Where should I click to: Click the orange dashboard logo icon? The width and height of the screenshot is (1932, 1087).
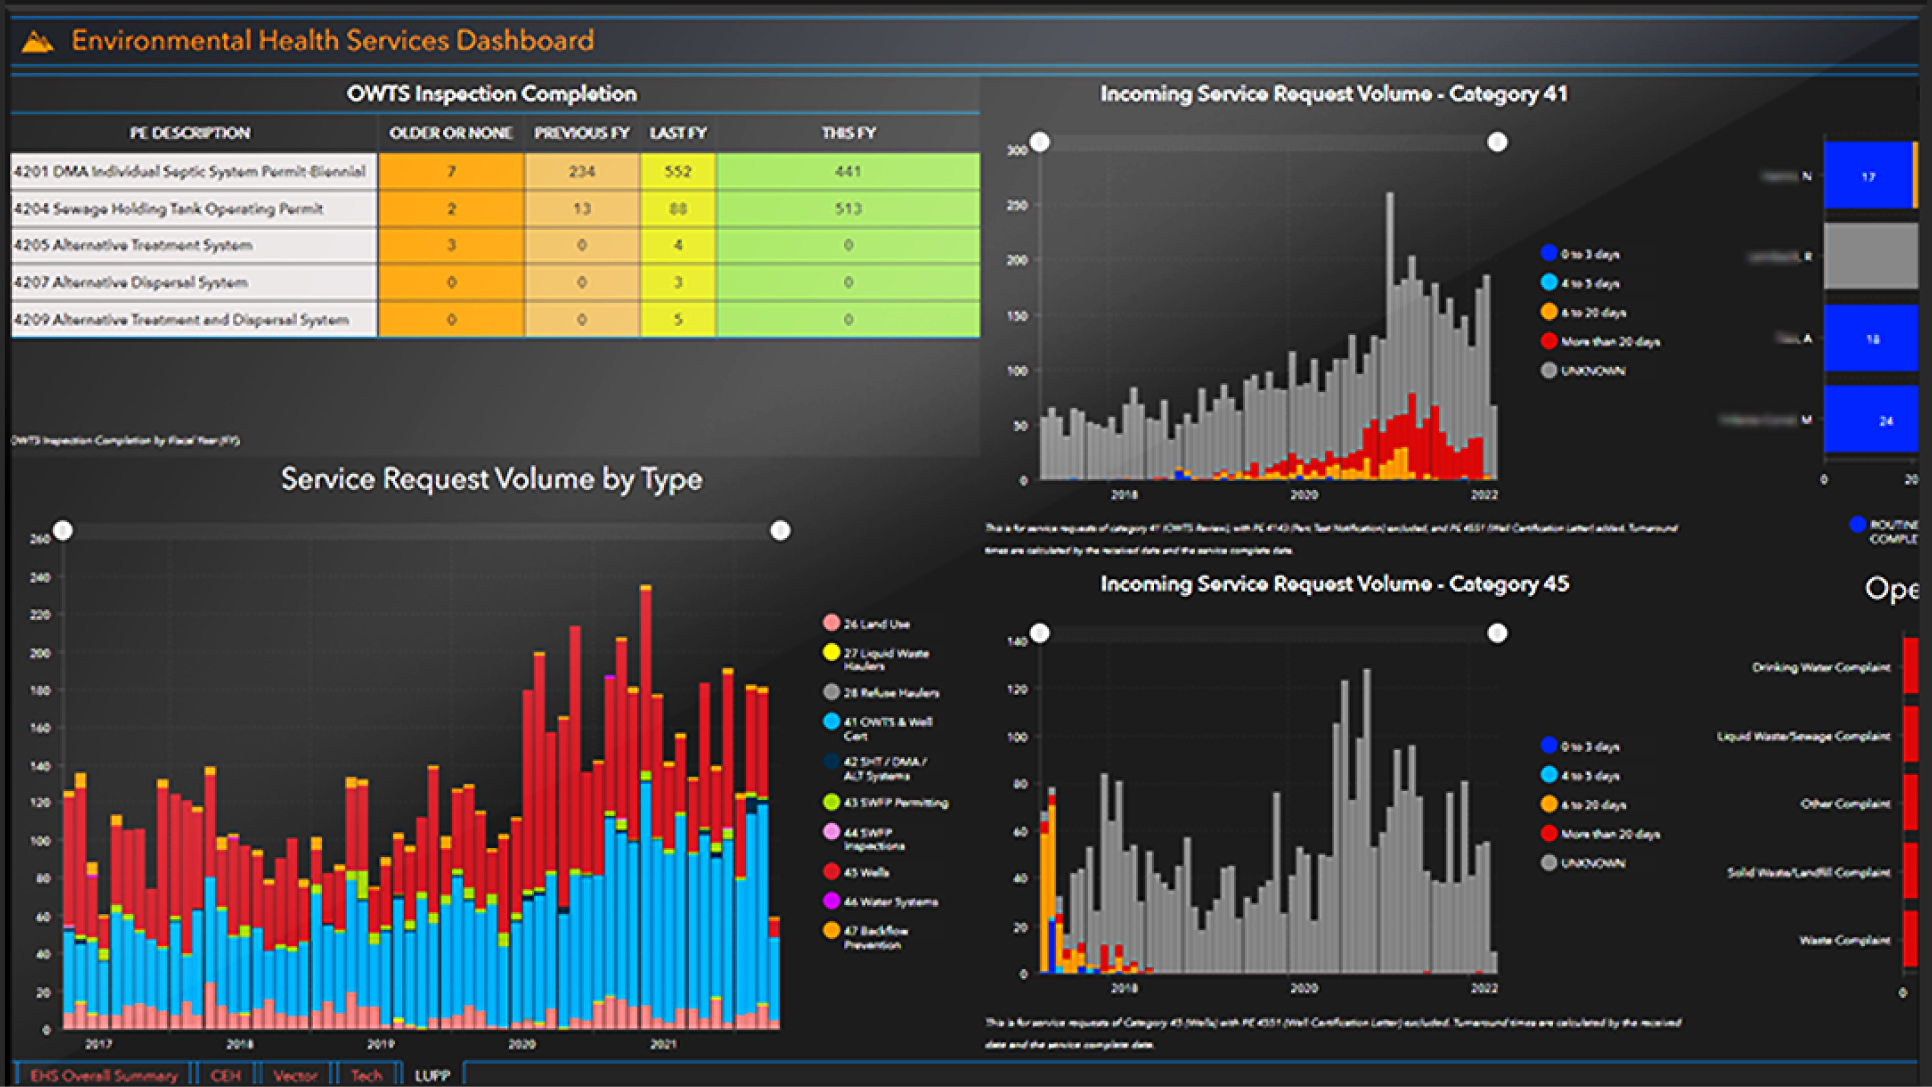tap(37, 42)
